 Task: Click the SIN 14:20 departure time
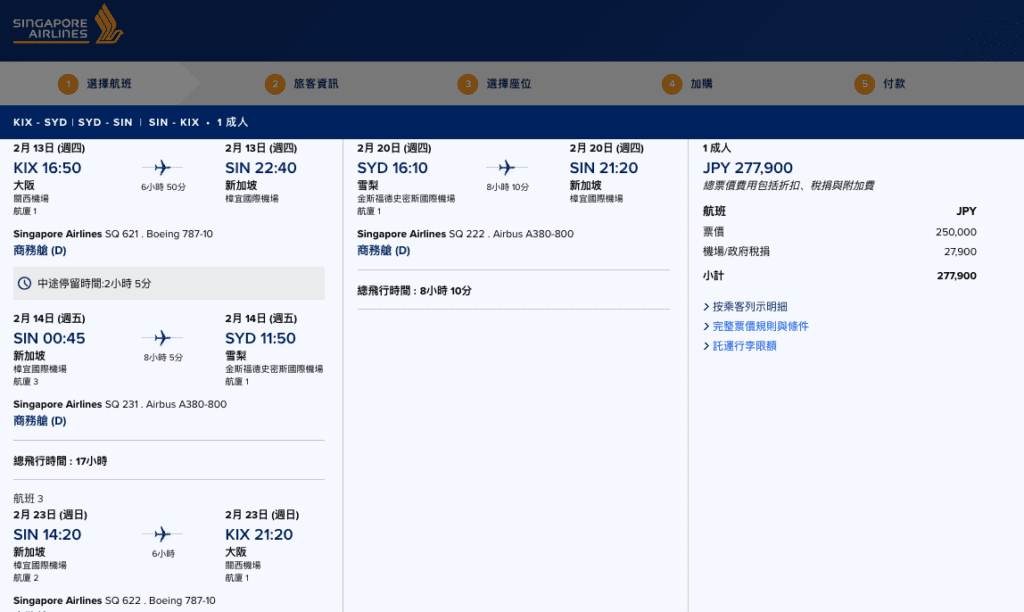[47, 534]
